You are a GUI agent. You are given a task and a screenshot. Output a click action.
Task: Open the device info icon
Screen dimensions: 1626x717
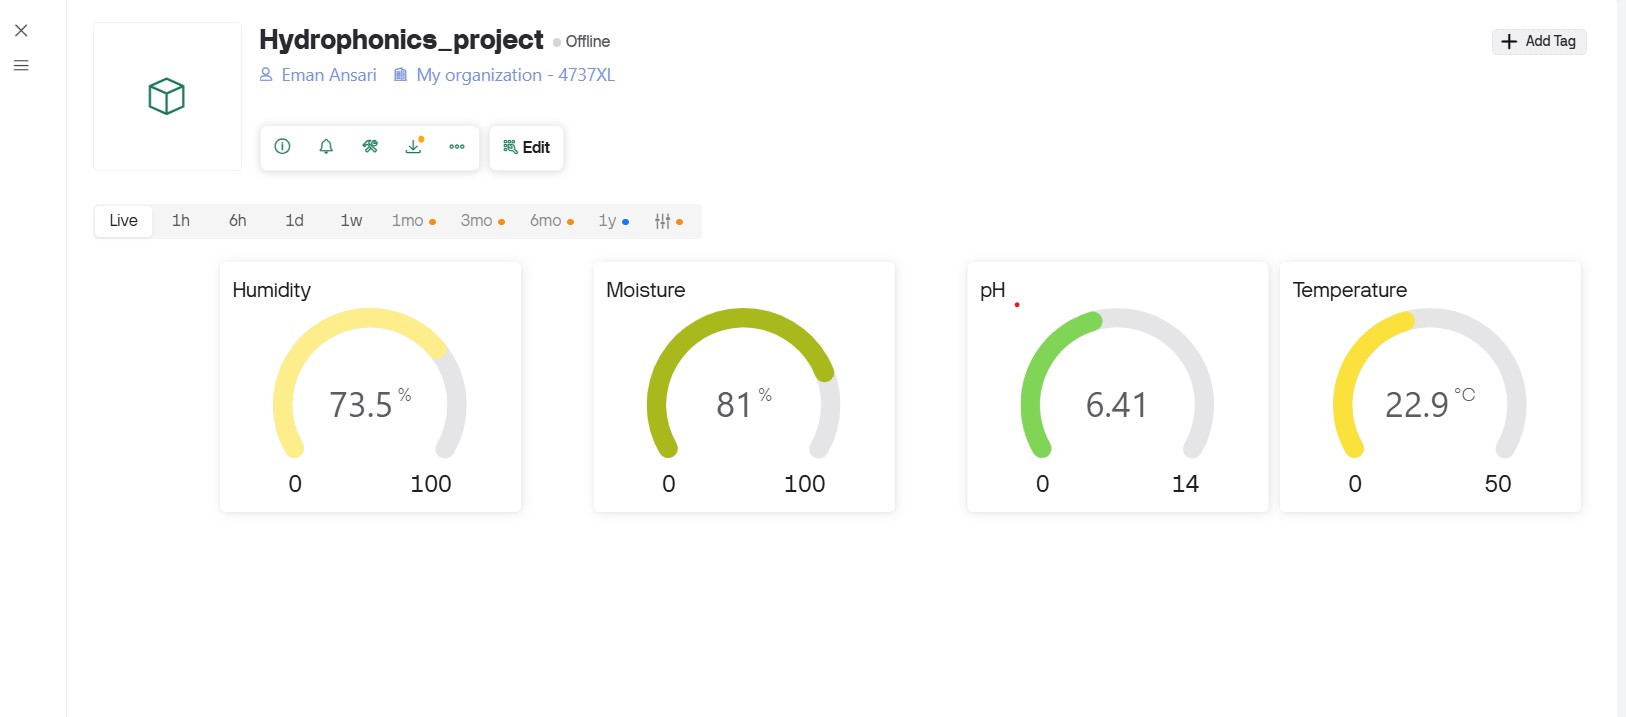pyautogui.click(x=283, y=147)
